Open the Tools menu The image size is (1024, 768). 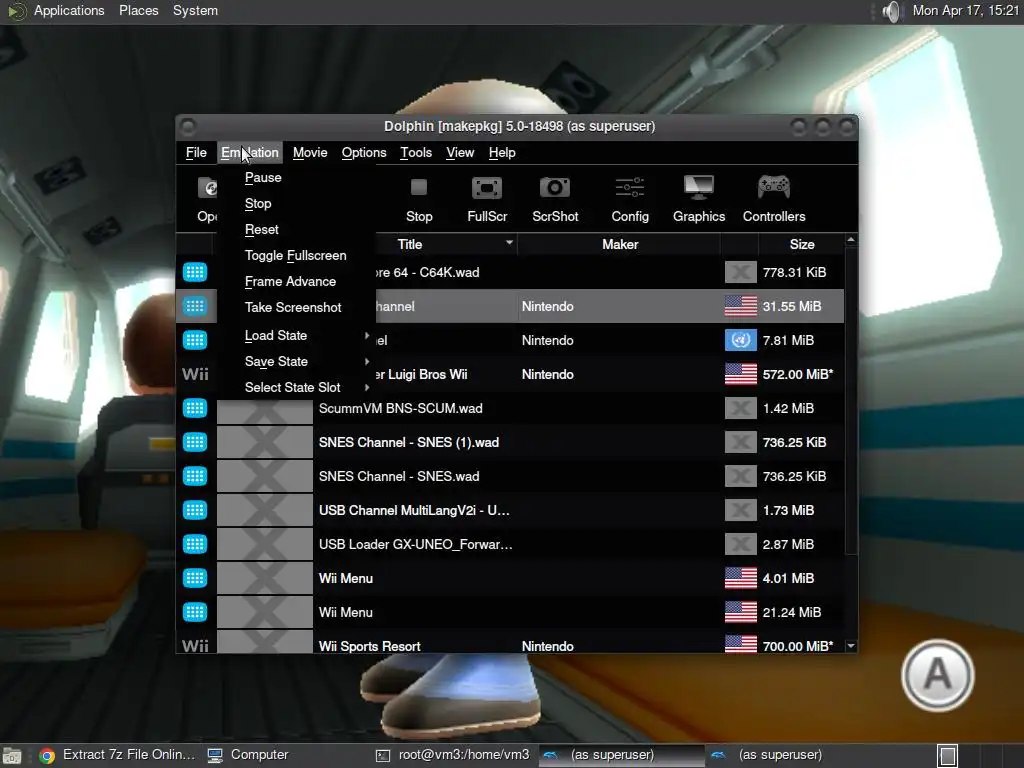pyautogui.click(x=416, y=153)
